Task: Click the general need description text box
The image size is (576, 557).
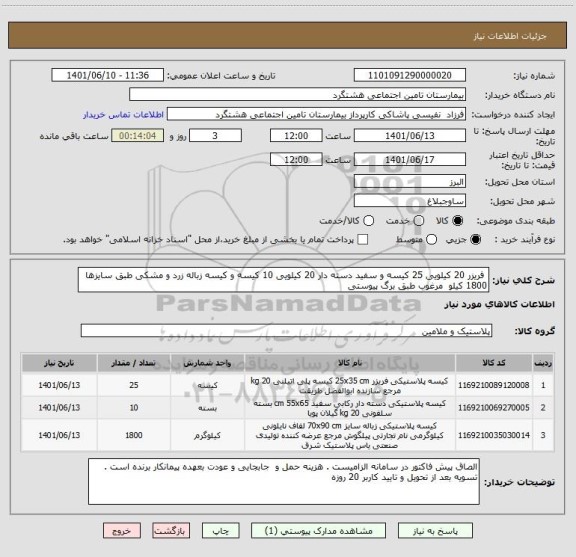Action: (283, 280)
